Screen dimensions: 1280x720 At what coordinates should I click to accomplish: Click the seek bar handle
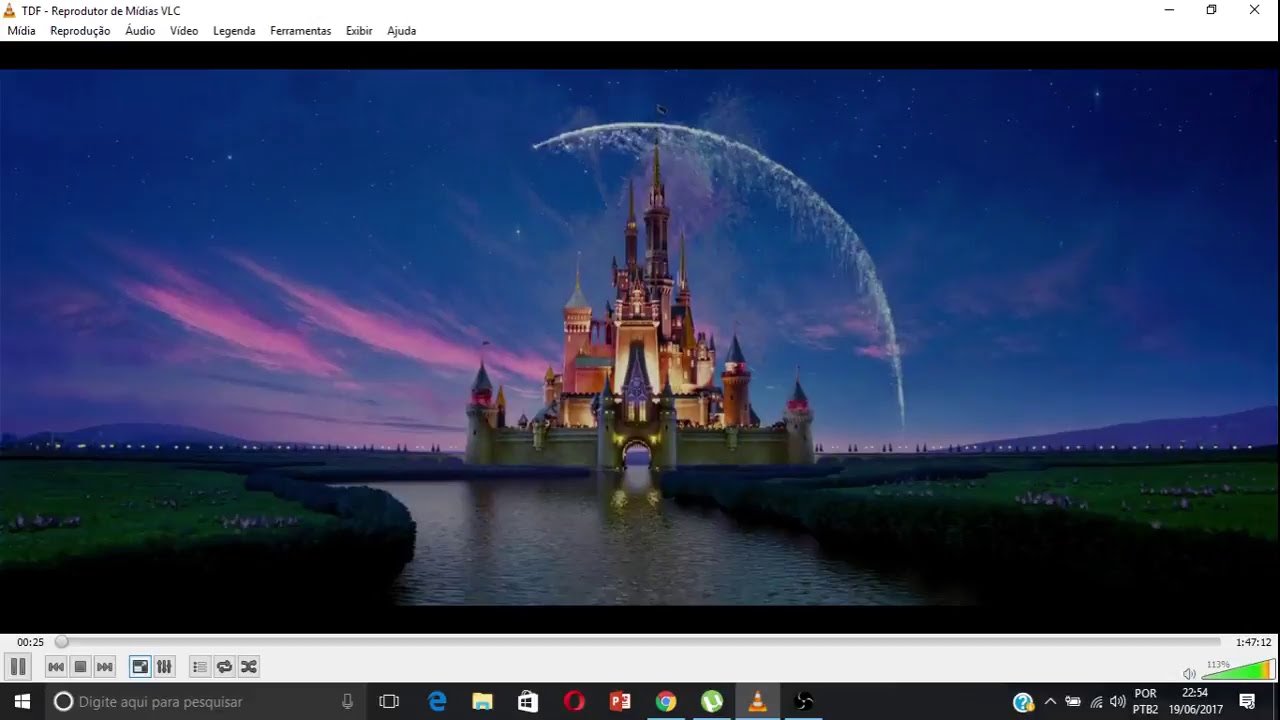tap(61, 642)
